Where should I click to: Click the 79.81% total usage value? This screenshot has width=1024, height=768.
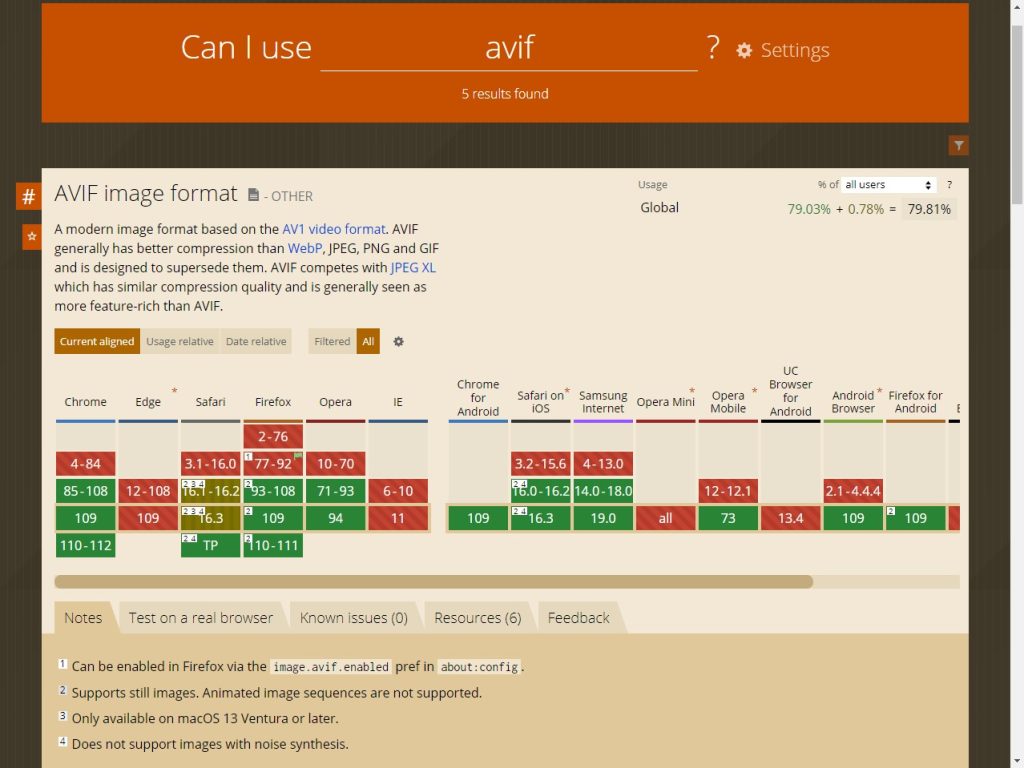[929, 210]
